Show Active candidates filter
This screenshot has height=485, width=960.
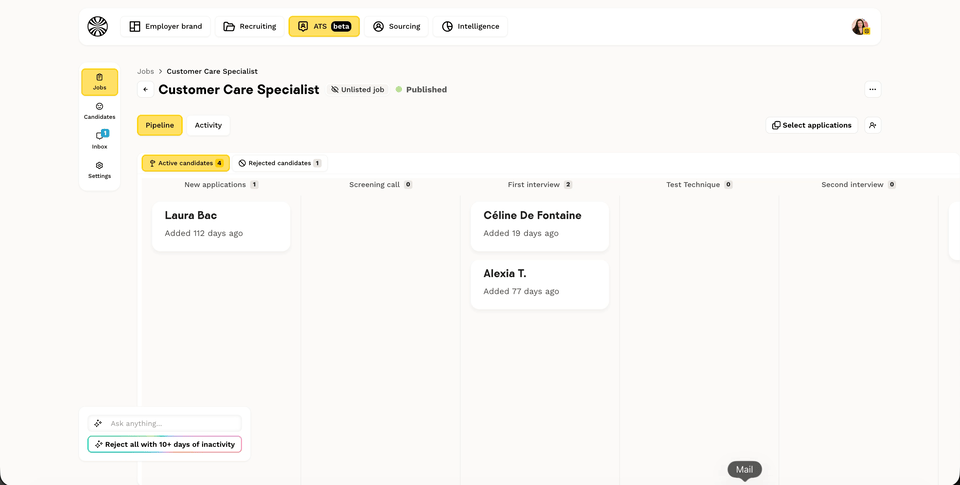pyautogui.click(x=186, y=163)
